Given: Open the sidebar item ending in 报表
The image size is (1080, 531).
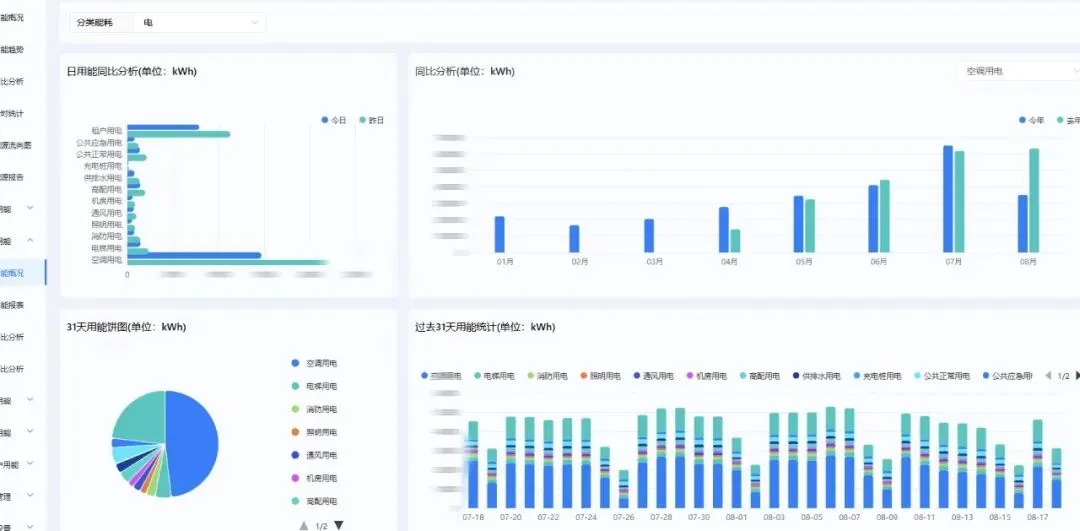Looking at the screenshot, I should 12,305.
